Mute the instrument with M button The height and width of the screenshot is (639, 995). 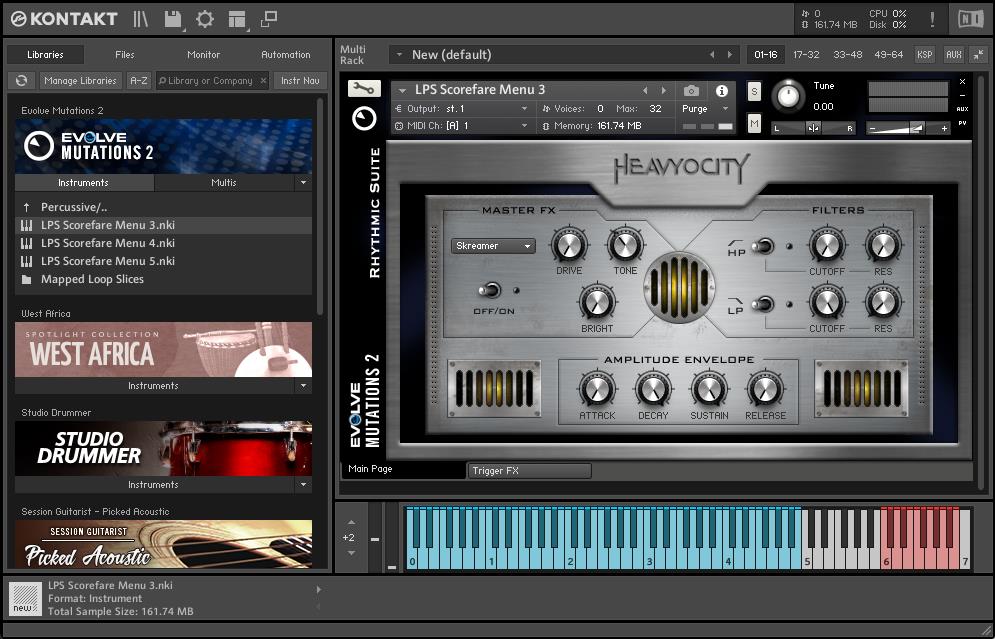pyautogui.click(x=754, y=123)
